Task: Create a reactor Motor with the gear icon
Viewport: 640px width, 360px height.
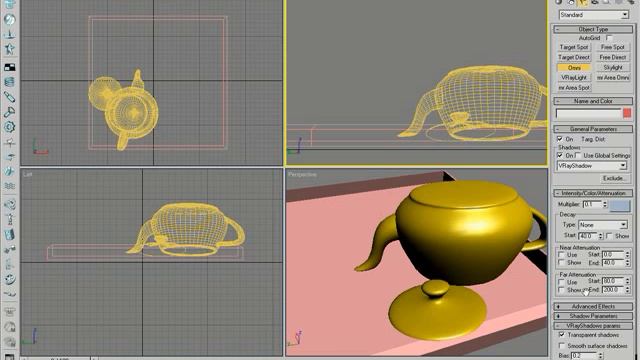Action: [x=9, y=127]
